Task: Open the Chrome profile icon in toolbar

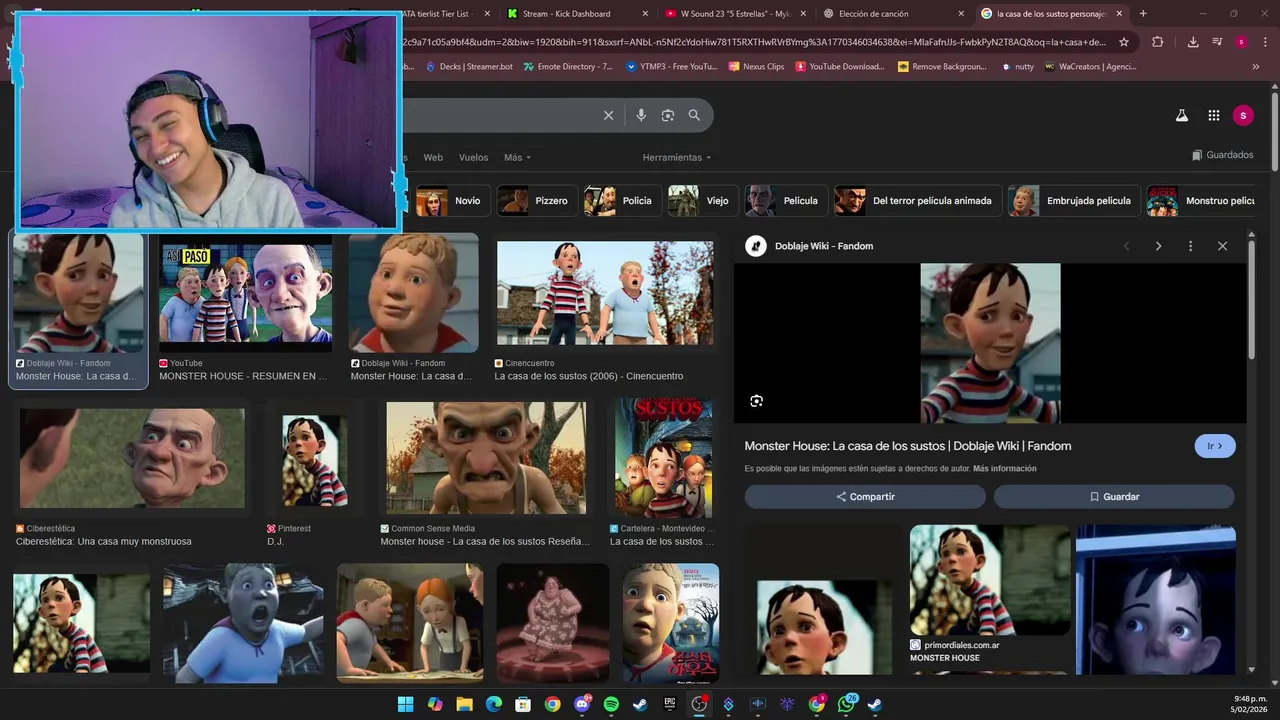Action: (x=1241, y=42)
